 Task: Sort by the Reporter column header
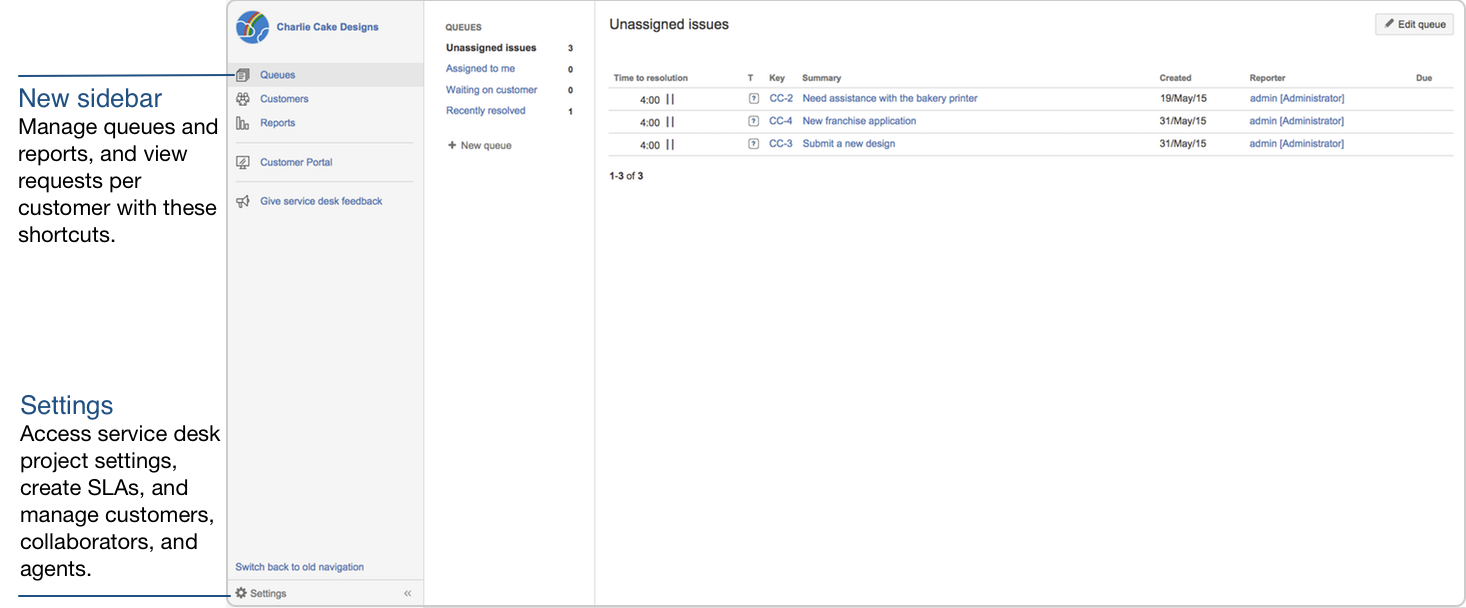tap(1268, 78)
